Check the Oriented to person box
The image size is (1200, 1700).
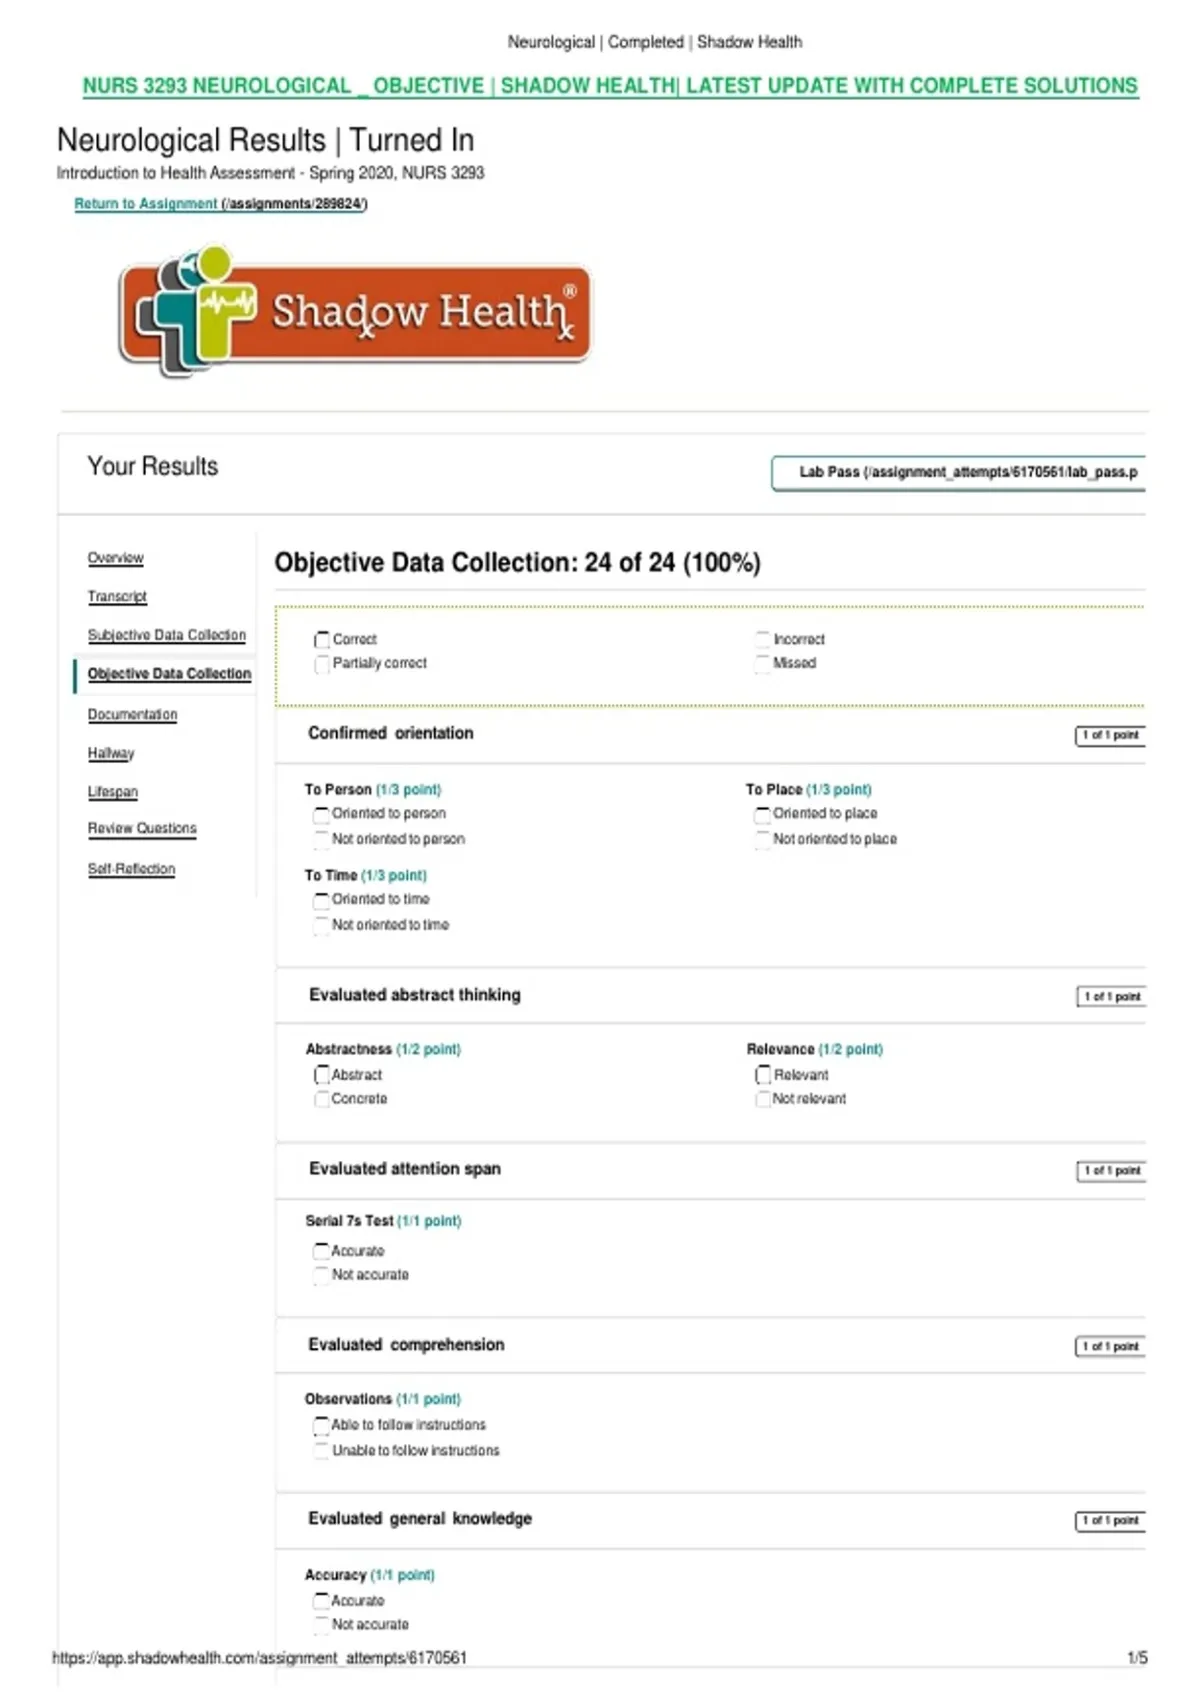[x=321, y=814]
